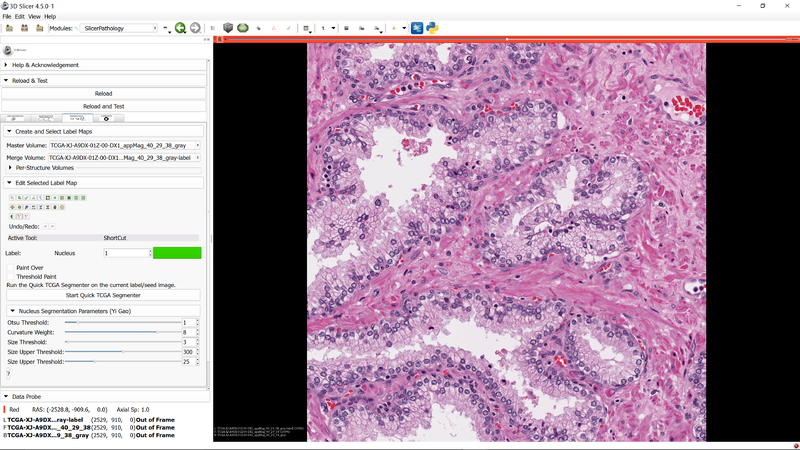Enable the Threshold Paint checkbox
The height and width of the screenshot is (450, 800).
[x=11, y=276]
